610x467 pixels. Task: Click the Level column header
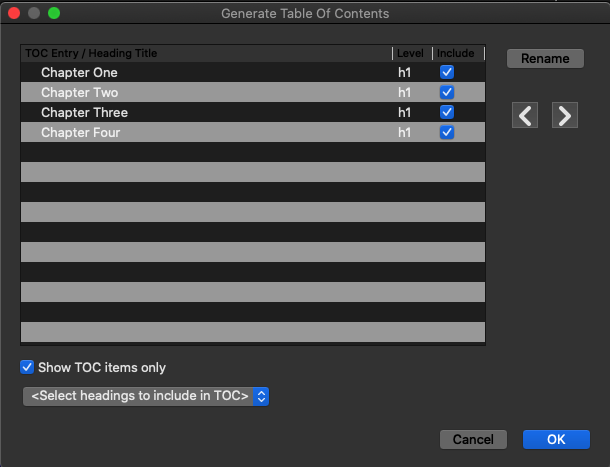click(x=410, y=53)
